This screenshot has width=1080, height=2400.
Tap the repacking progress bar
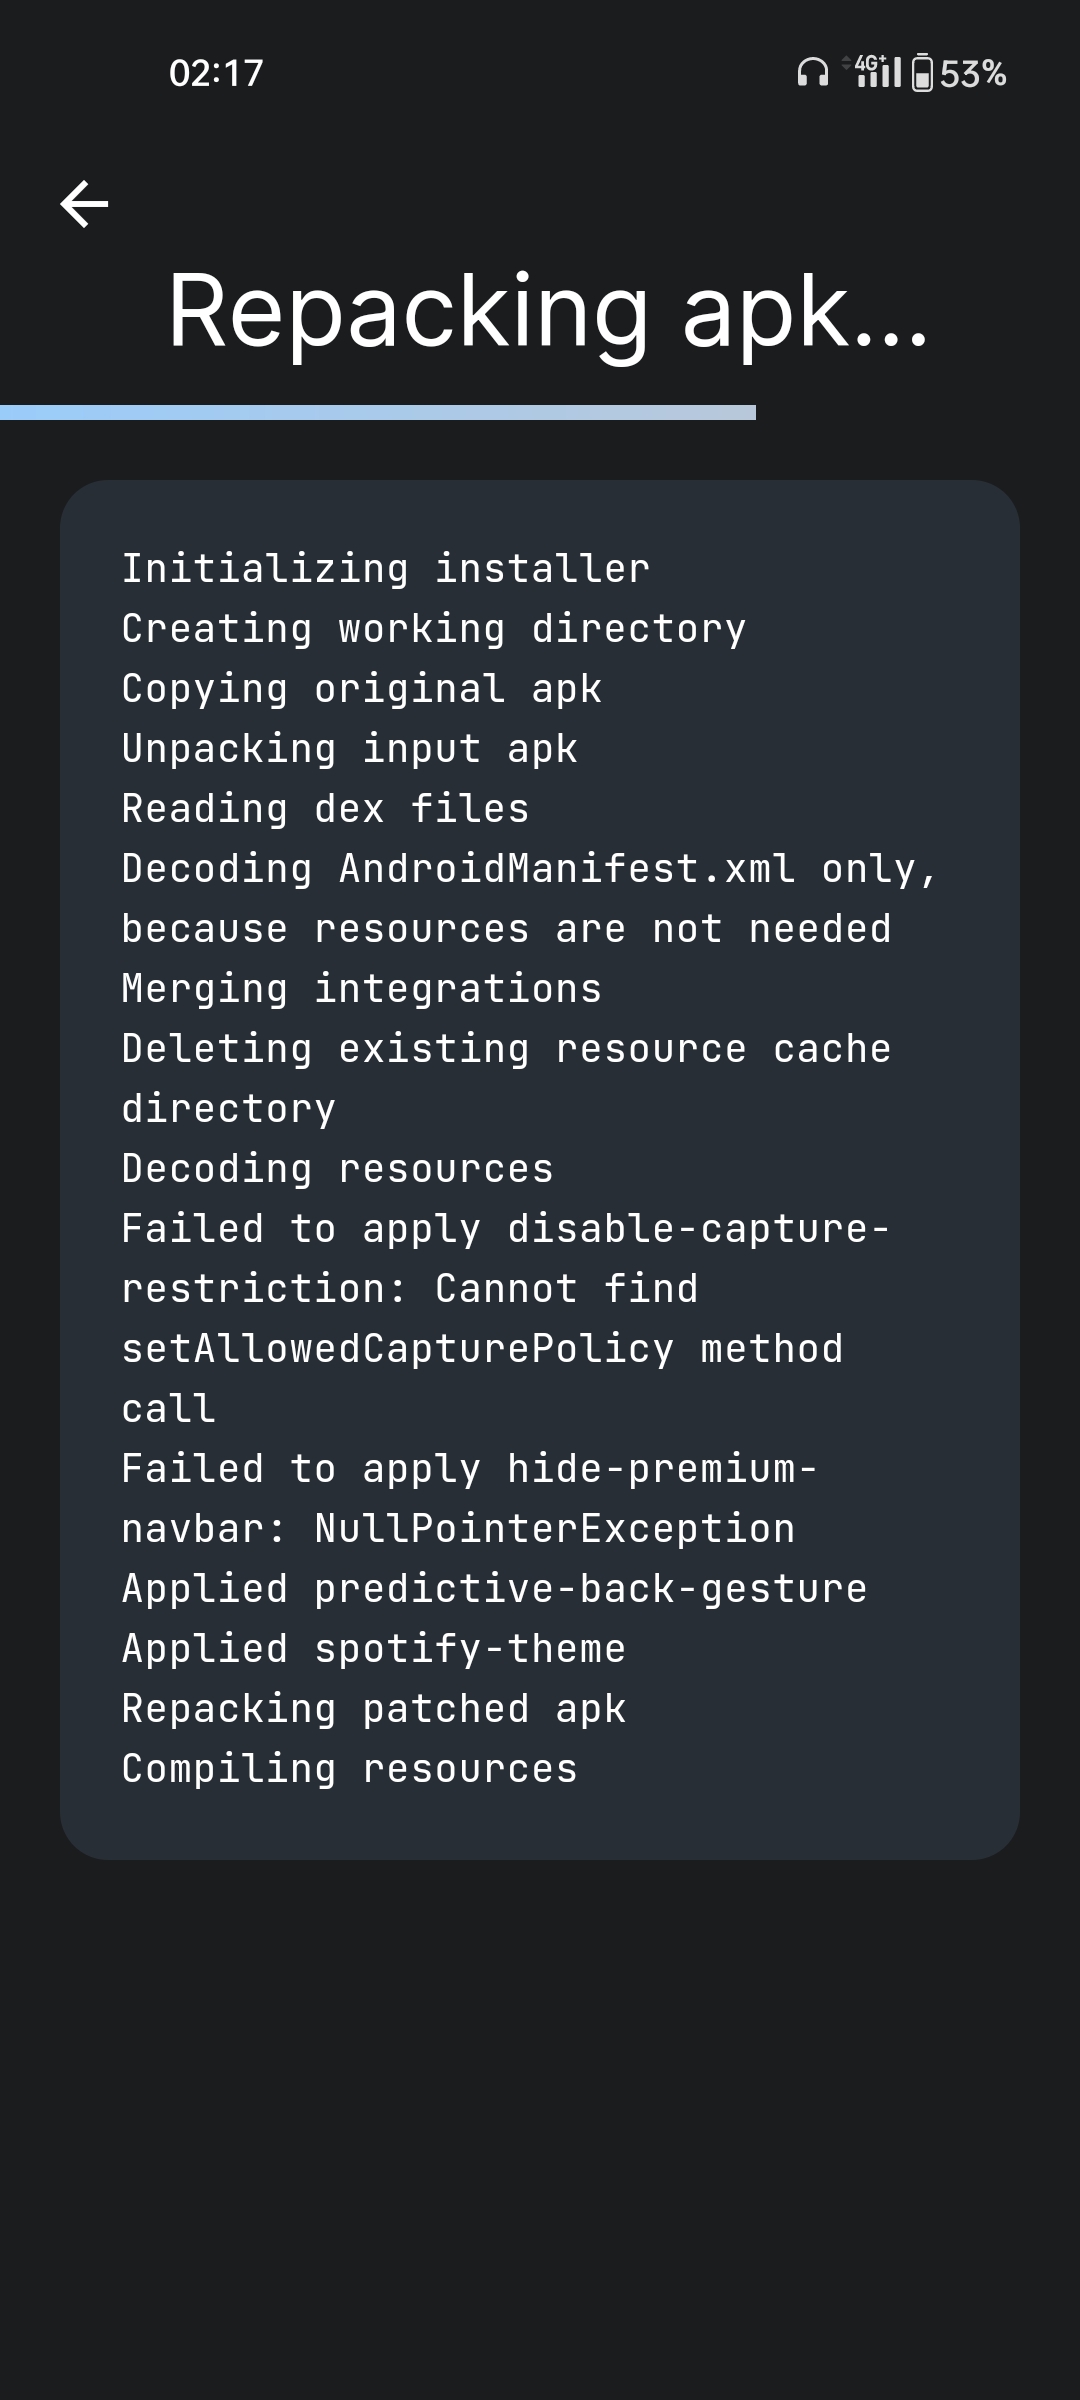378,411
